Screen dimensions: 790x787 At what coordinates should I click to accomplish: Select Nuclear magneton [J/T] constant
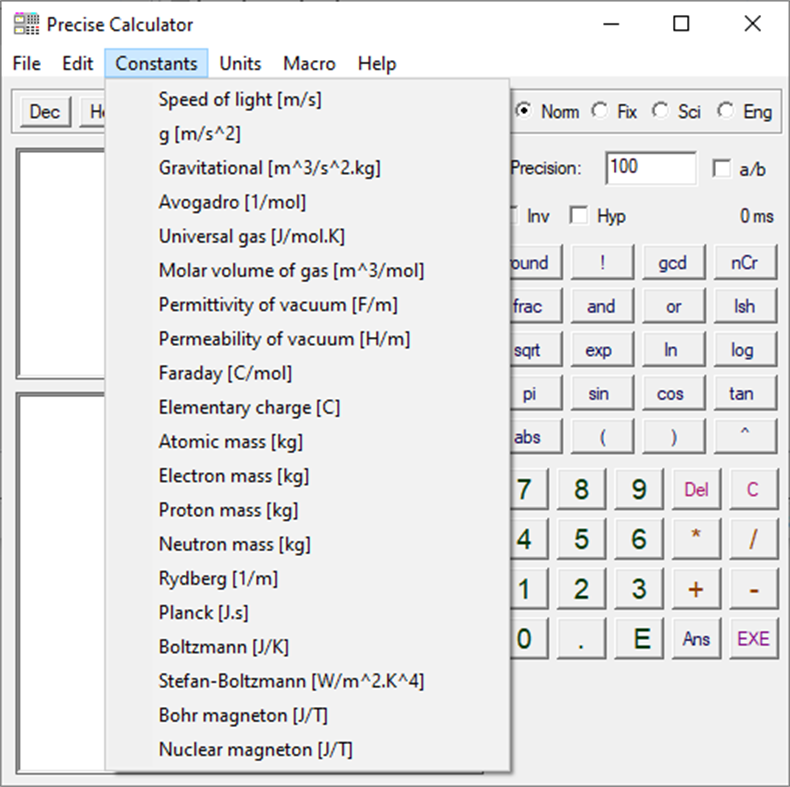pyautogui.click(x=307, y=750)
